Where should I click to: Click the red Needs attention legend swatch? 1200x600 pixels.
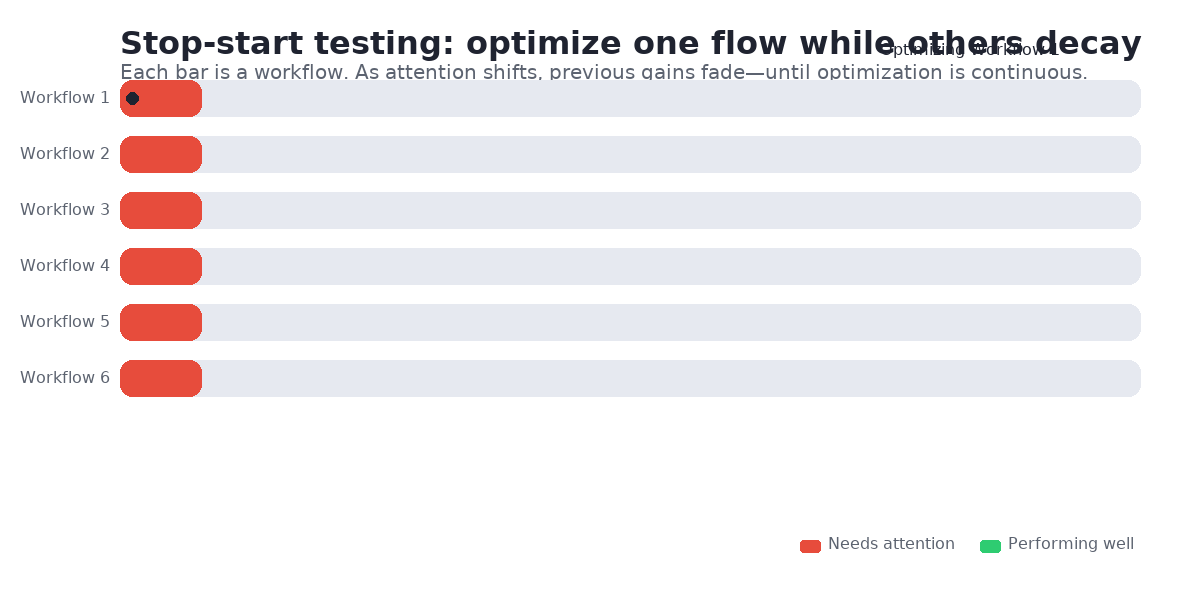coord(810,546)
